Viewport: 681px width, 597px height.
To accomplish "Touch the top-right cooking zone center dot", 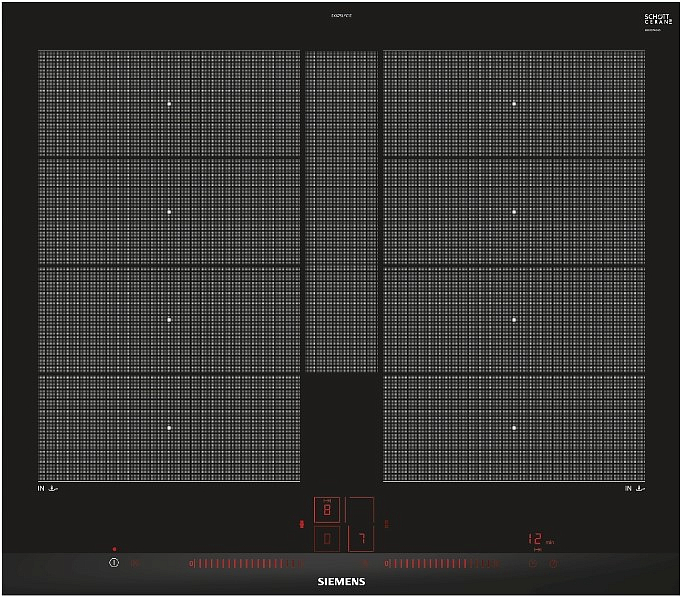I will point(514,104).
